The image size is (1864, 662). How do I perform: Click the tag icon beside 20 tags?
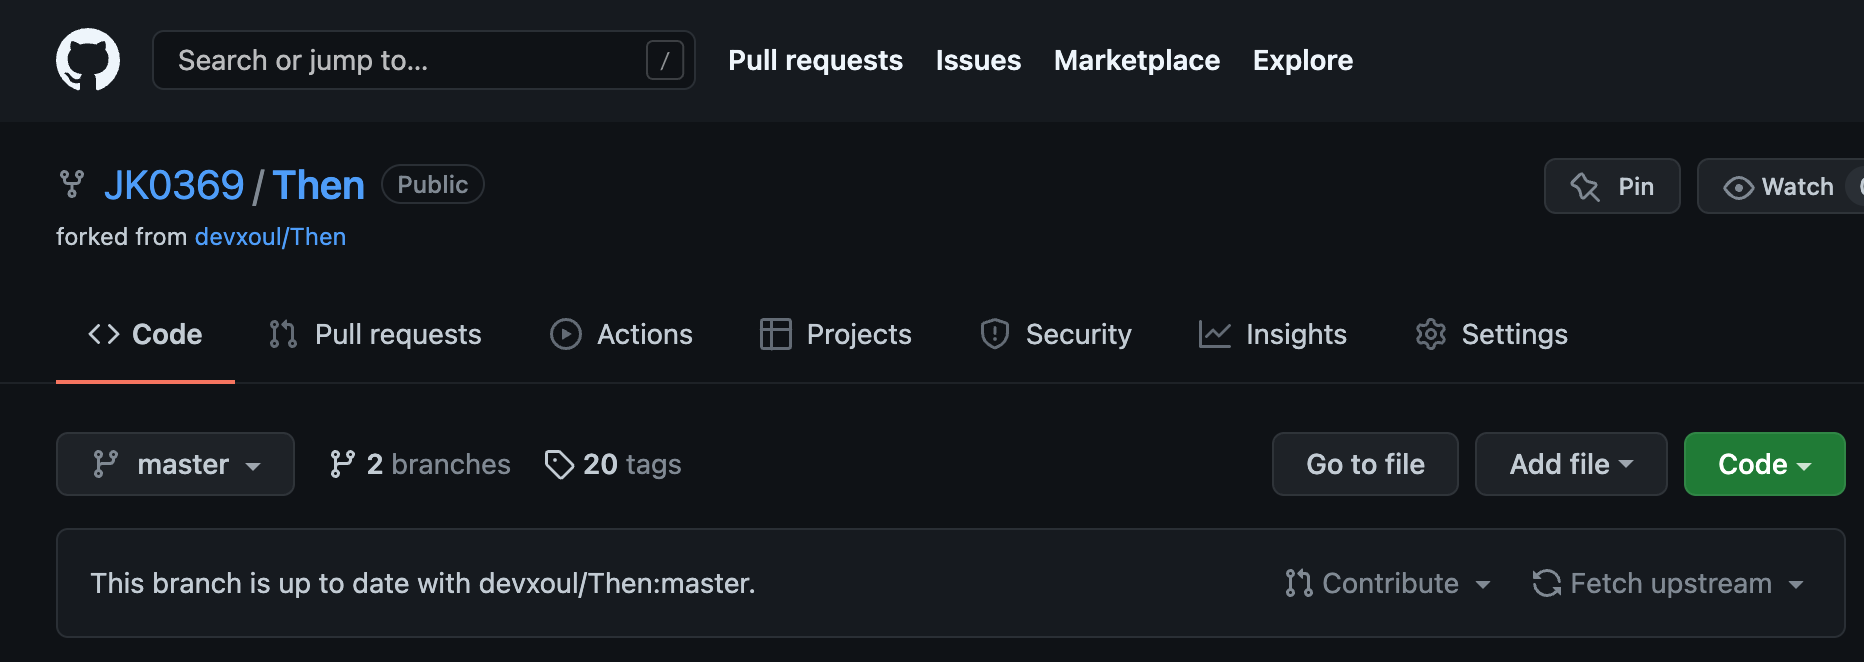(559, 464)
